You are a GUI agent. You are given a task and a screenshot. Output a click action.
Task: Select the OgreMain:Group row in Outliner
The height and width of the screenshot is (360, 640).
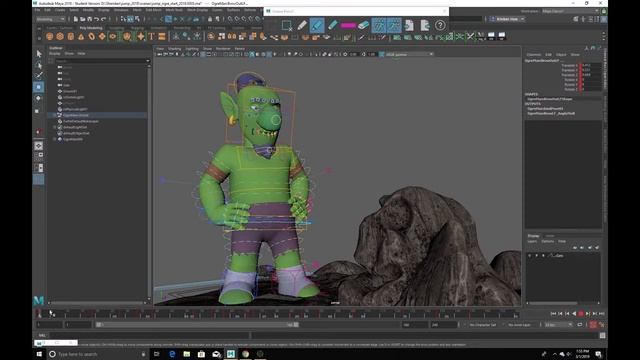98,116
